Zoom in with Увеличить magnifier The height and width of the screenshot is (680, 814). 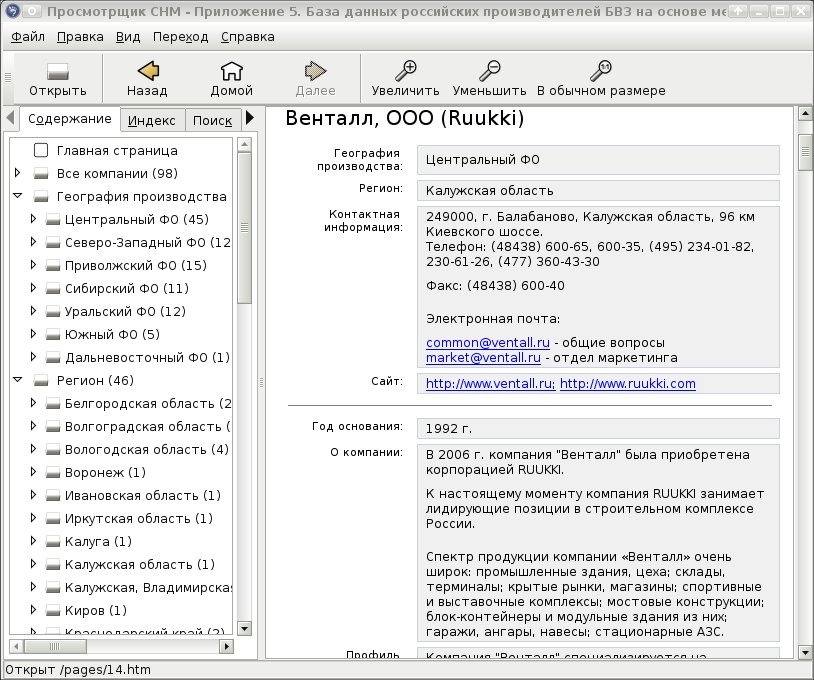pos(405,79)
